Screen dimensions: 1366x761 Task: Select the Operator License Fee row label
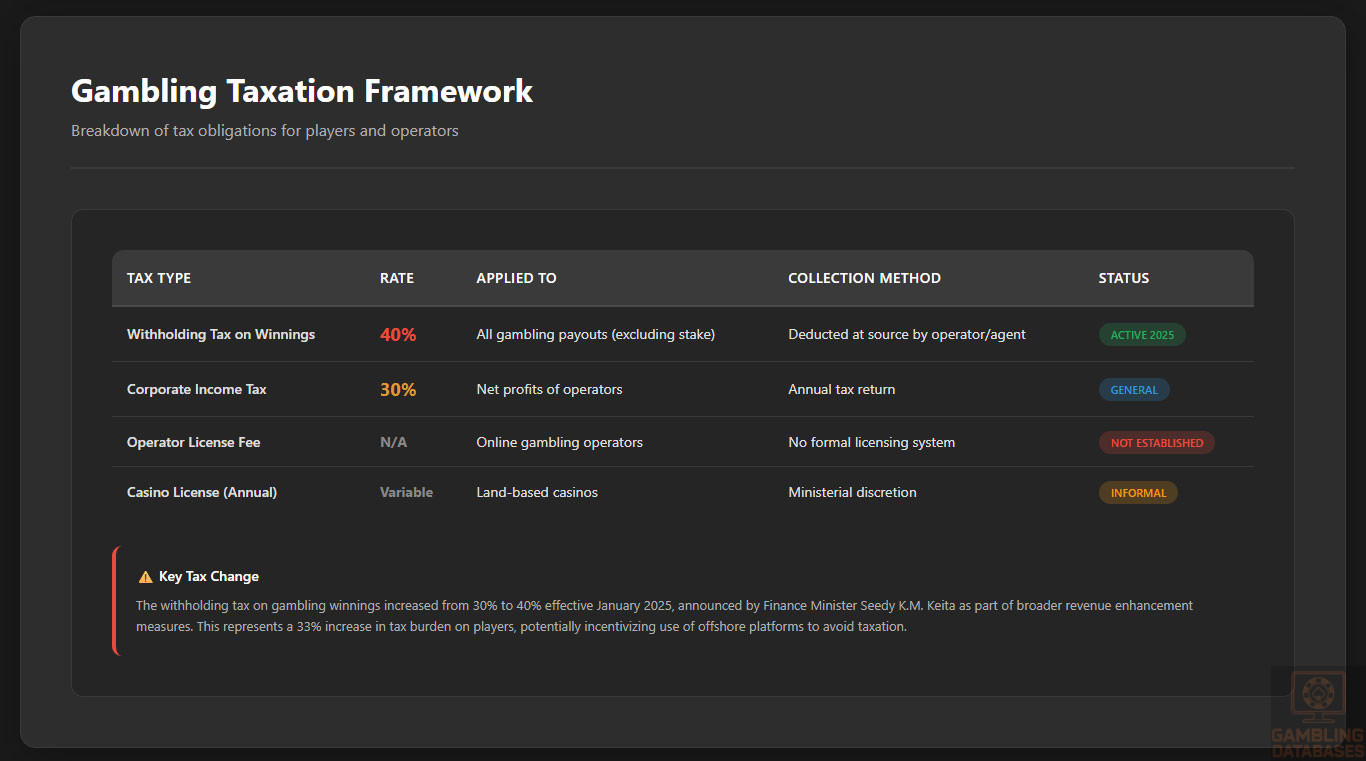tap(193, 442)
